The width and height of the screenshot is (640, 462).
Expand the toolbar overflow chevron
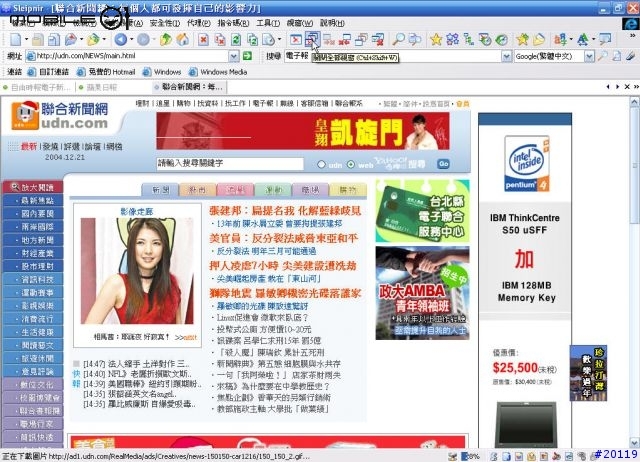click(x=633, y=36)
